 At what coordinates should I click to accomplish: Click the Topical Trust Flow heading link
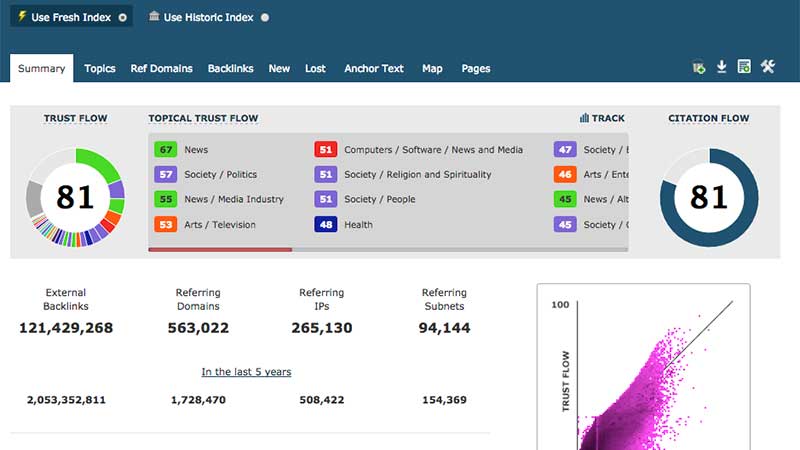[x=203, y=118]
